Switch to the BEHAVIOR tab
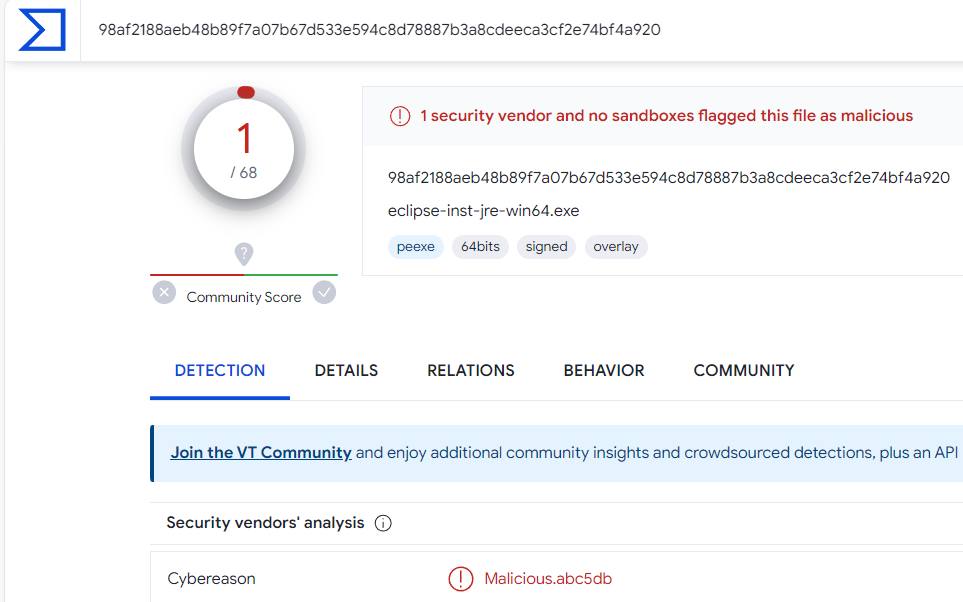Screen dimensions: 963x602 (x=604, y=370)
